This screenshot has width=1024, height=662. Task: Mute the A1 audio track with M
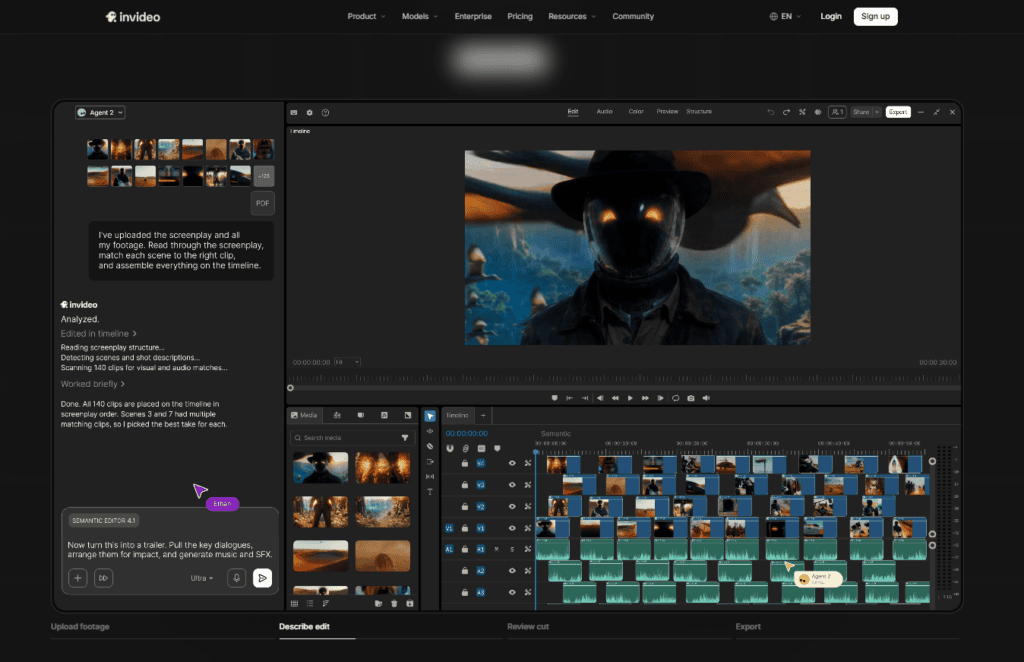(496, 550)
